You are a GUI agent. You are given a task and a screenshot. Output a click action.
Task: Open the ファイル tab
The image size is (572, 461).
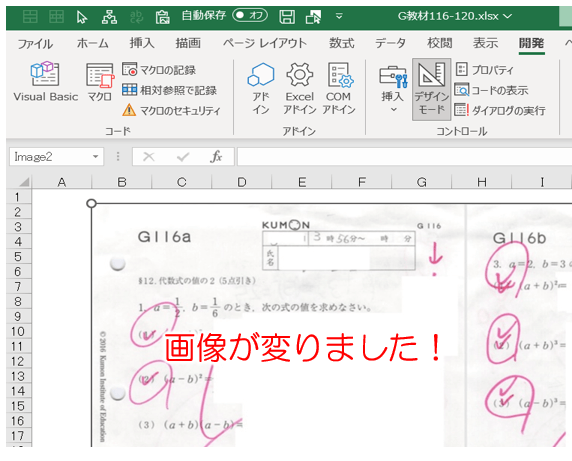35,44
